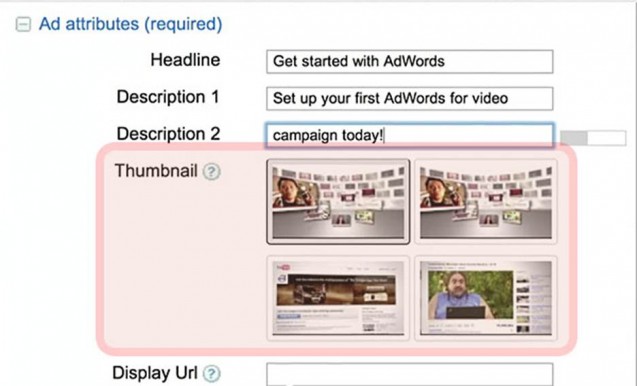The width and height of the screenshot is (637, 386).
Task: Click the Thumbnail label text
Action: (156, 171)
